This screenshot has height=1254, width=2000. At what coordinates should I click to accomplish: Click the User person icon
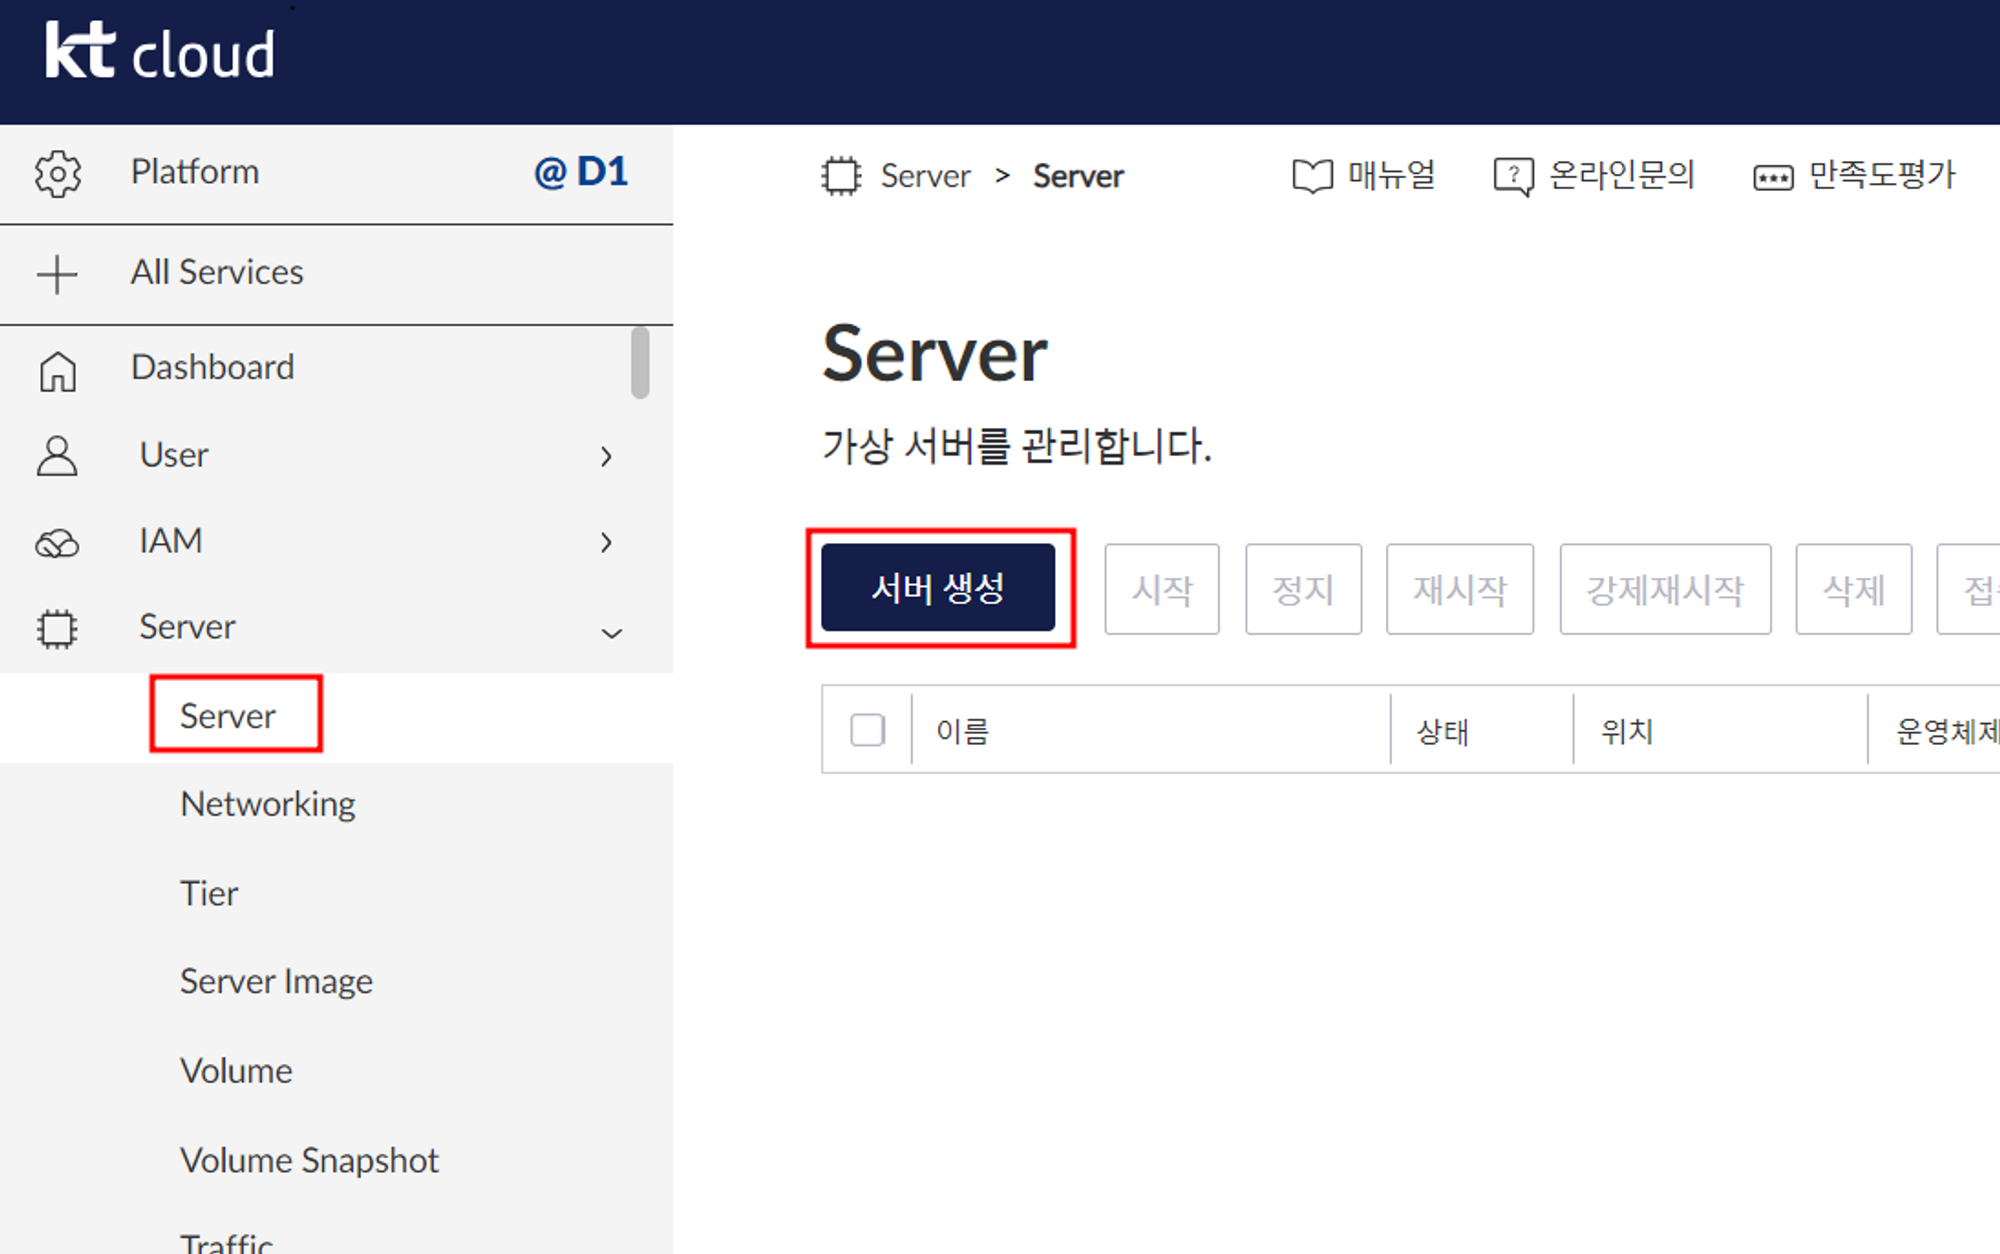57,456
